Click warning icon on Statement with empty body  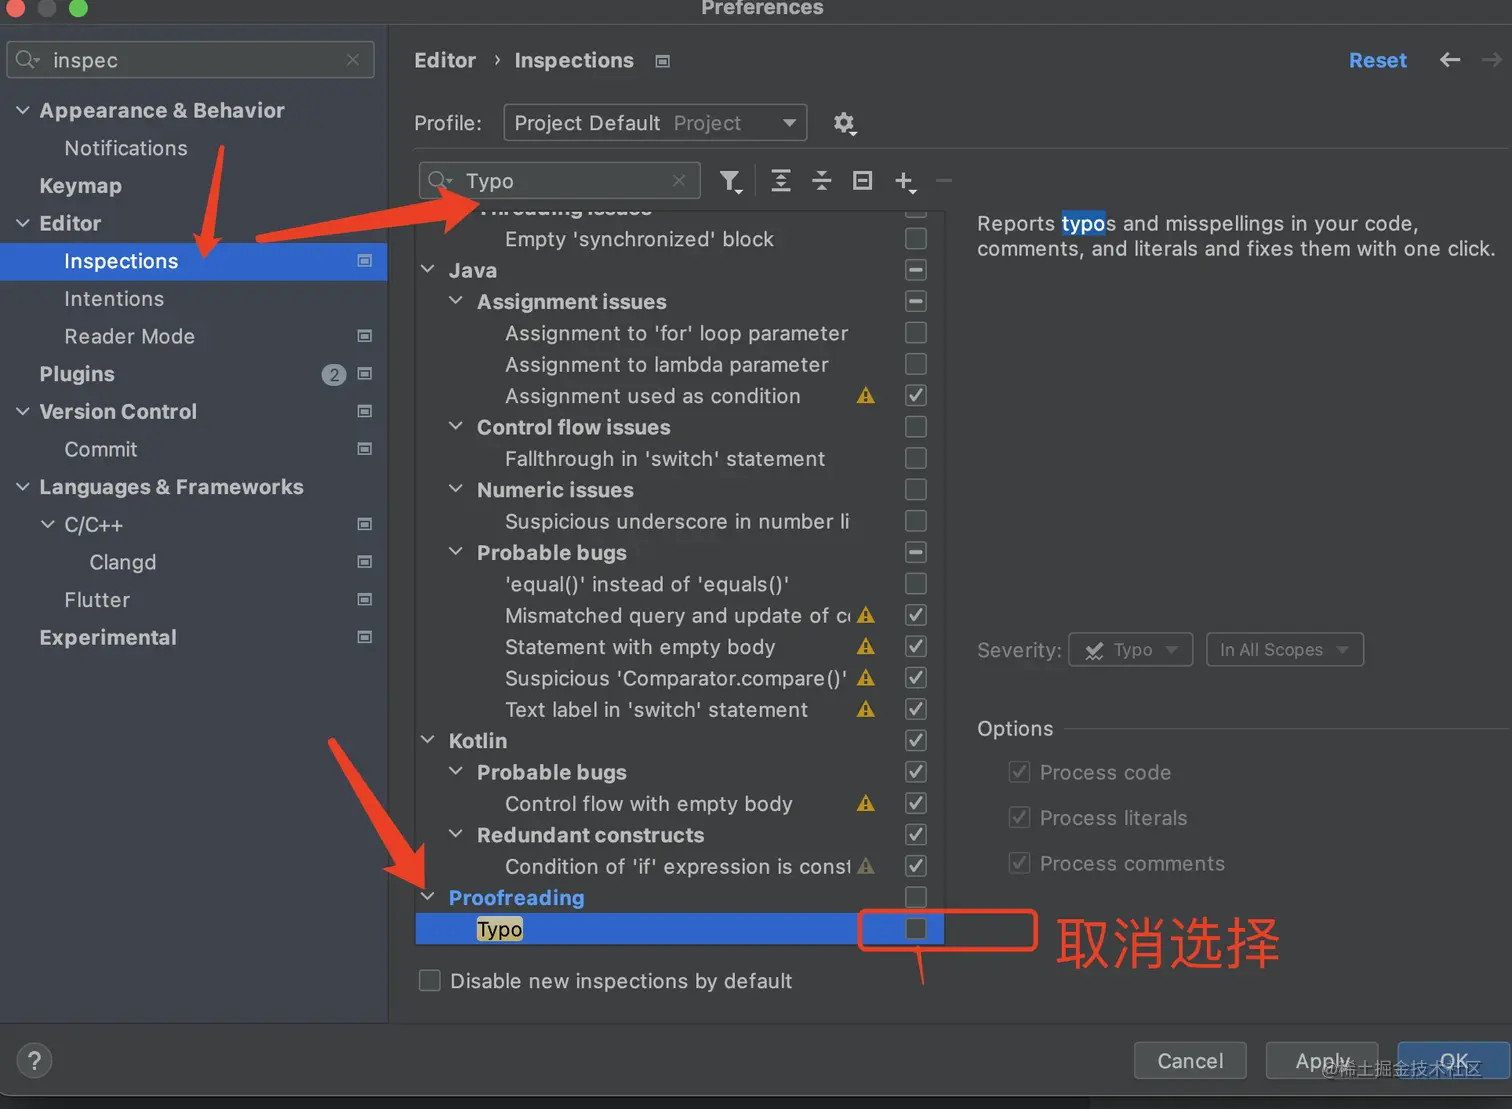pyautogui.click(x=866, y=647)
